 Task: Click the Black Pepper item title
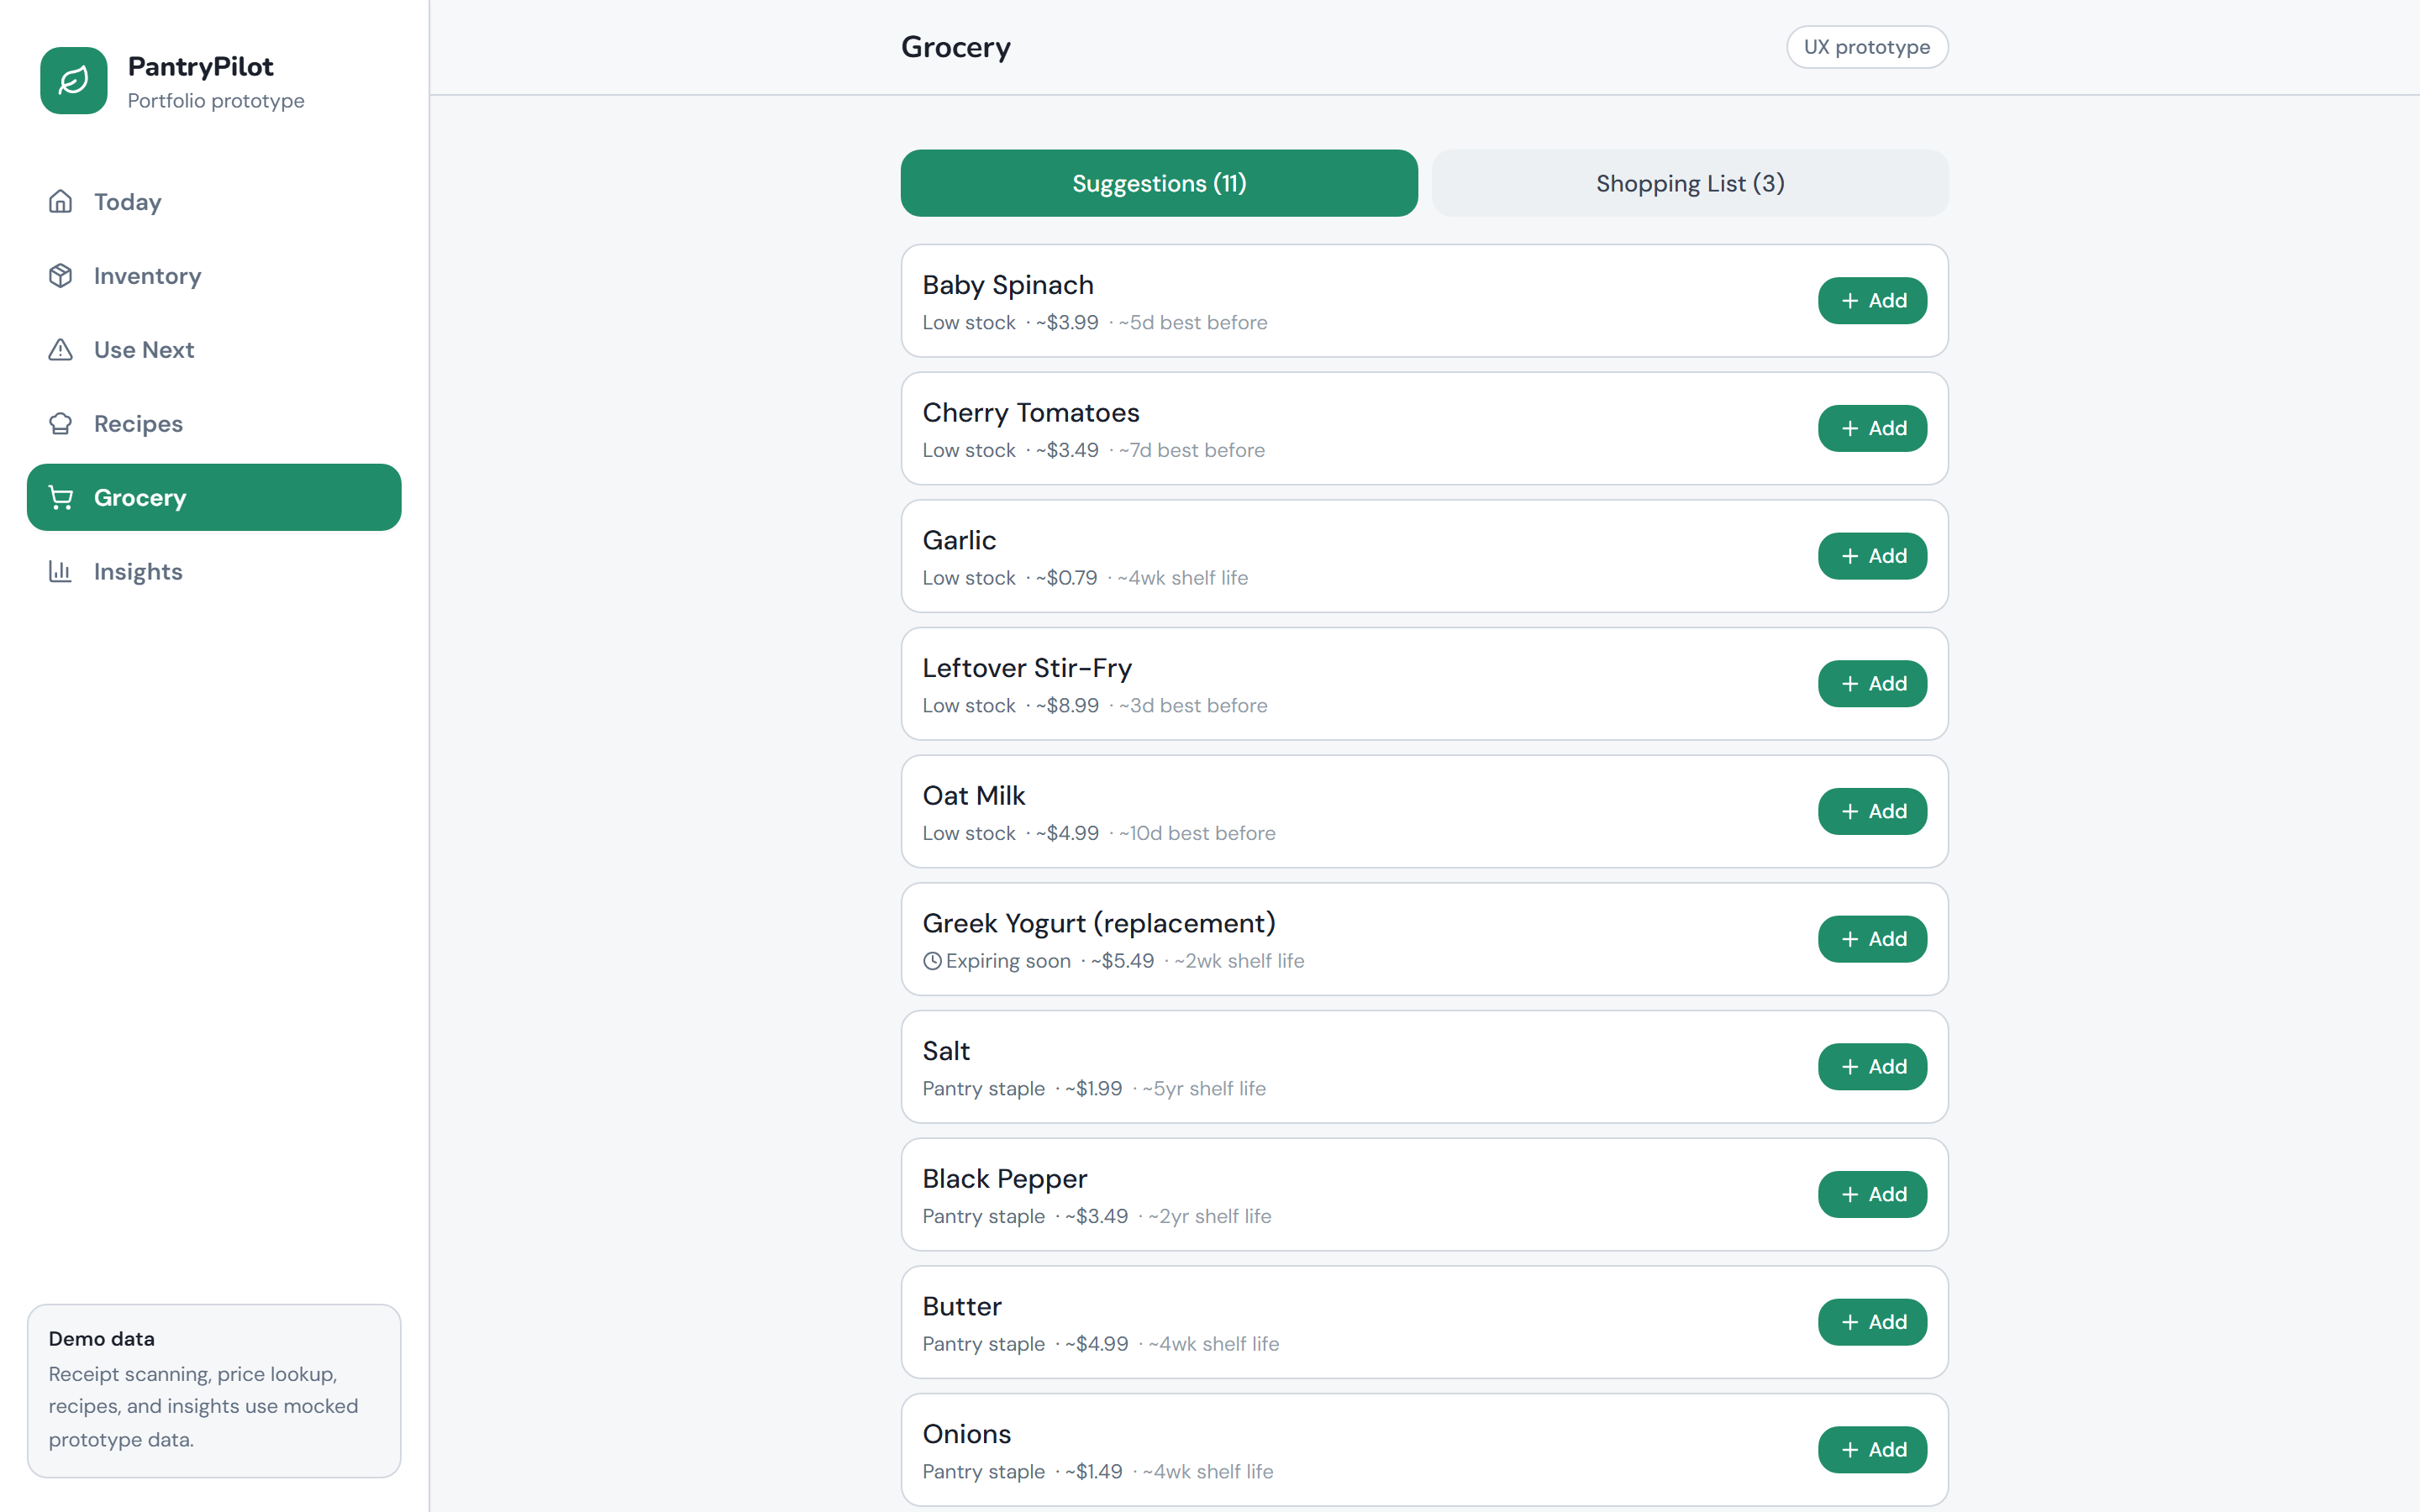click(x=1004, y=1179)
